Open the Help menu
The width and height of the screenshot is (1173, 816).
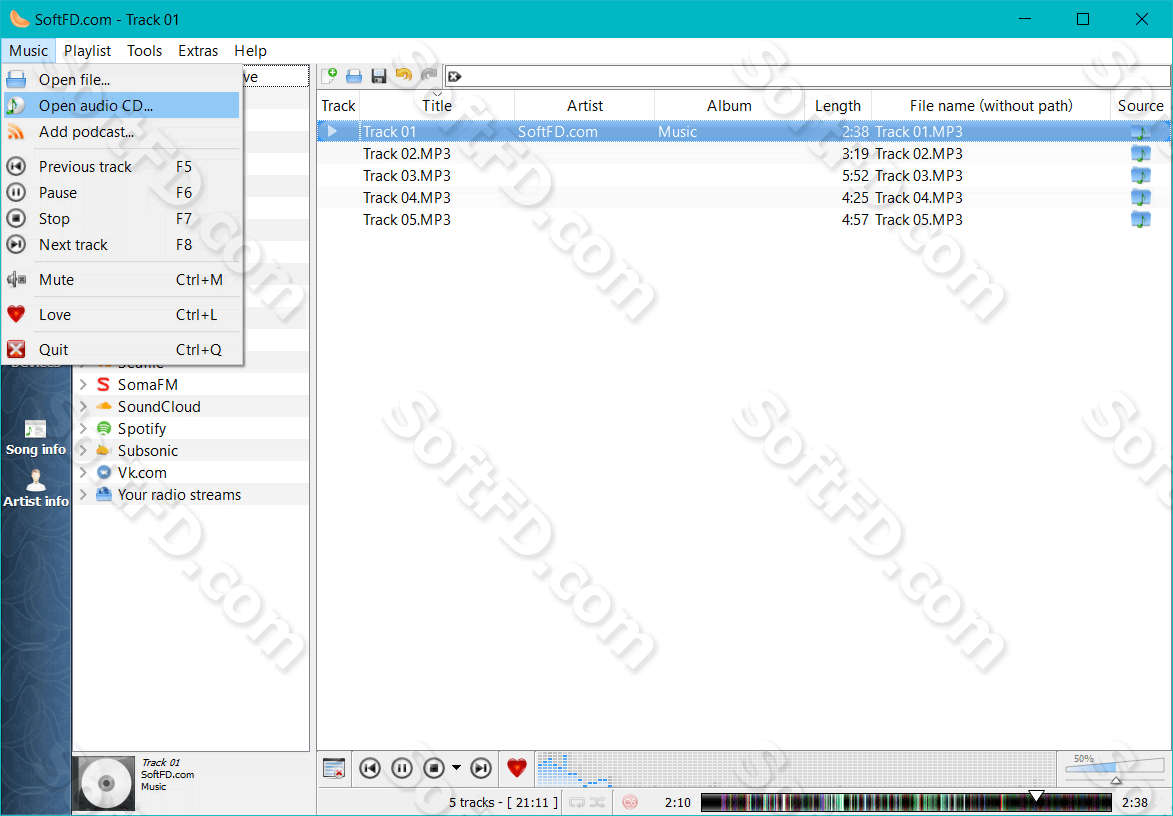pyautogui.click(x=250, y=51)
